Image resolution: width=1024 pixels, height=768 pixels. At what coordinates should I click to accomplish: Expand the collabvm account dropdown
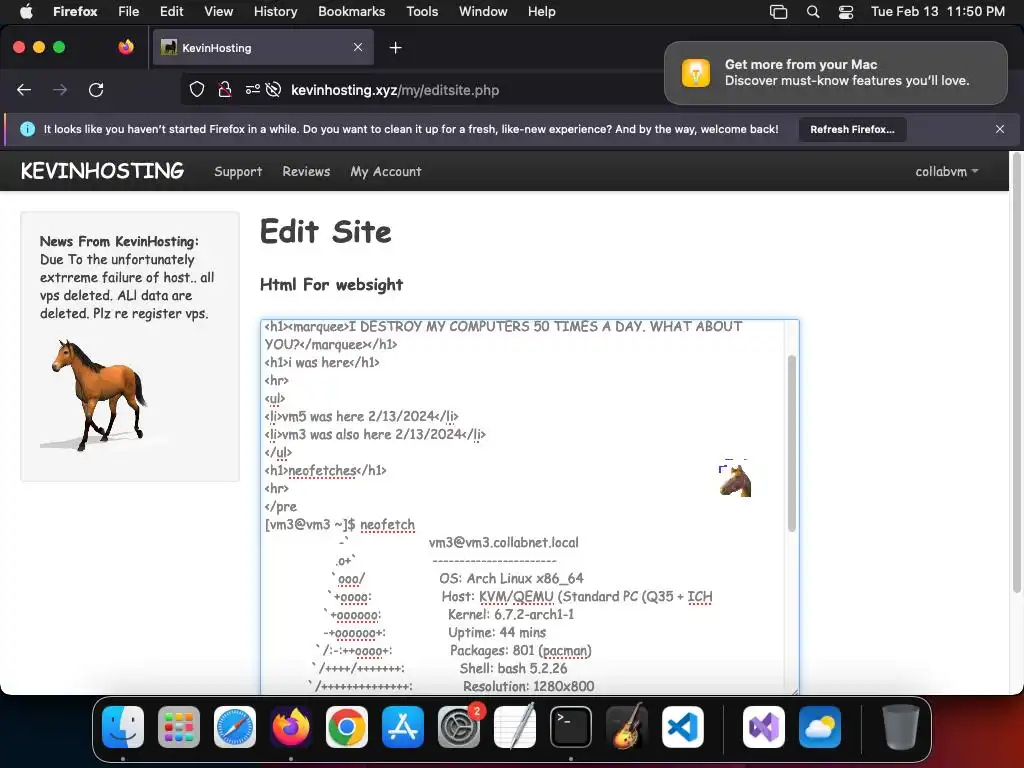click(x=946, y=171)
